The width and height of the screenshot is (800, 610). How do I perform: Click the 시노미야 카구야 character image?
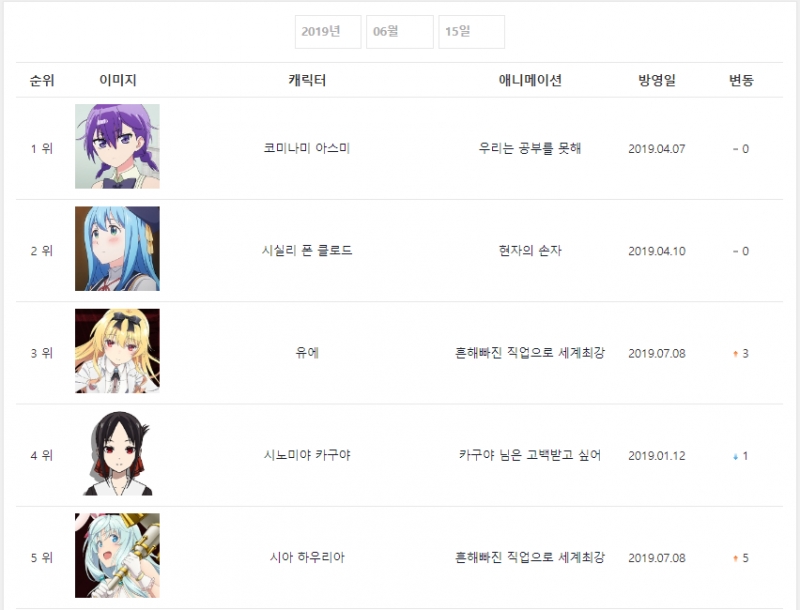[x=117, y=453]
